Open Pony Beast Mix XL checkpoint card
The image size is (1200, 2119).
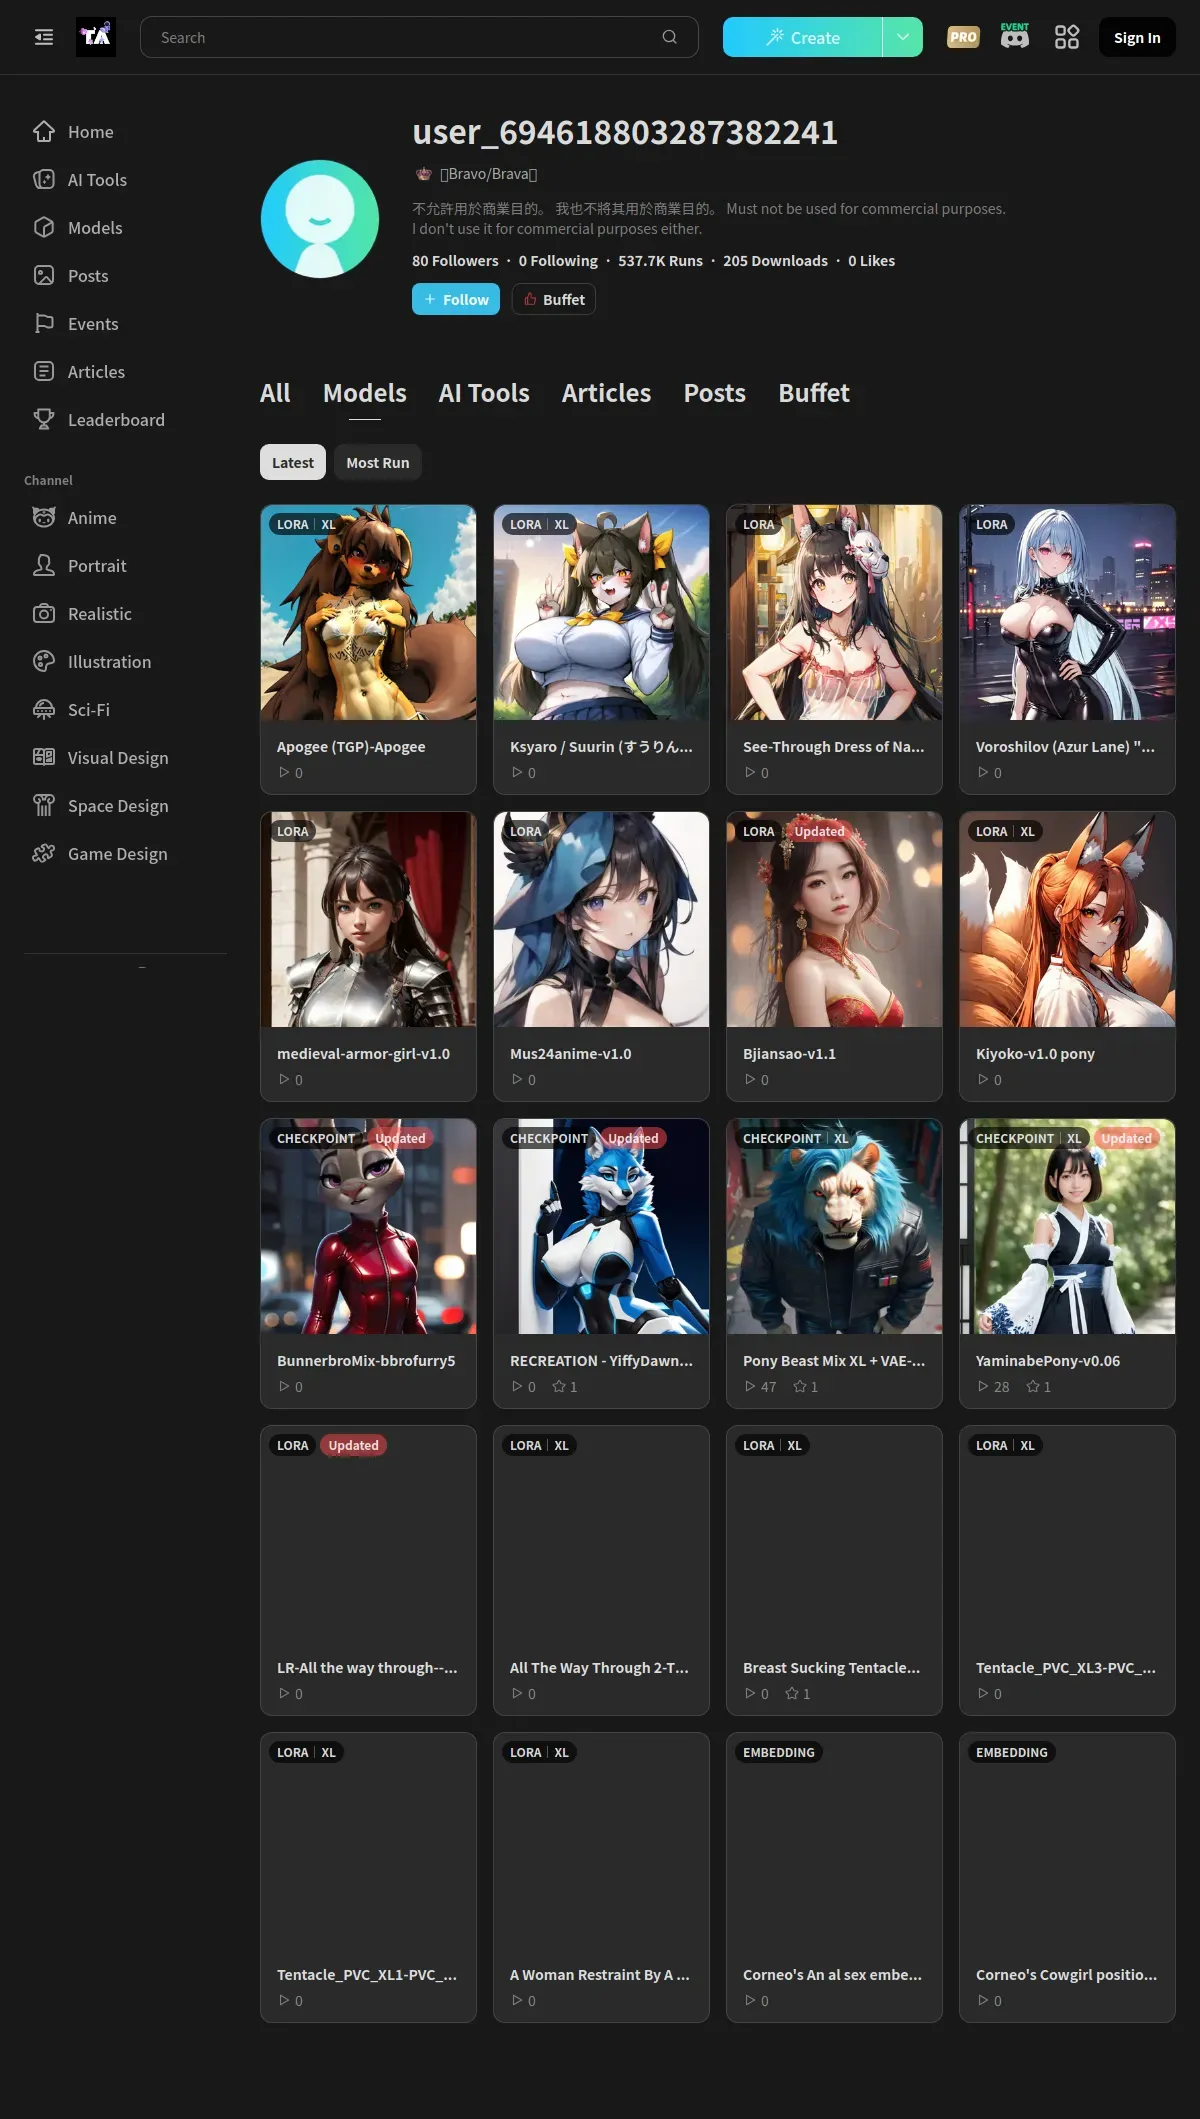pos(834,1263)
